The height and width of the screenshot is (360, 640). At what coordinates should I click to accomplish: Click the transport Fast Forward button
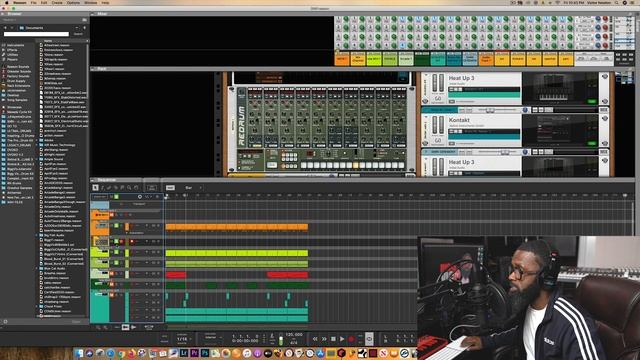324,339
